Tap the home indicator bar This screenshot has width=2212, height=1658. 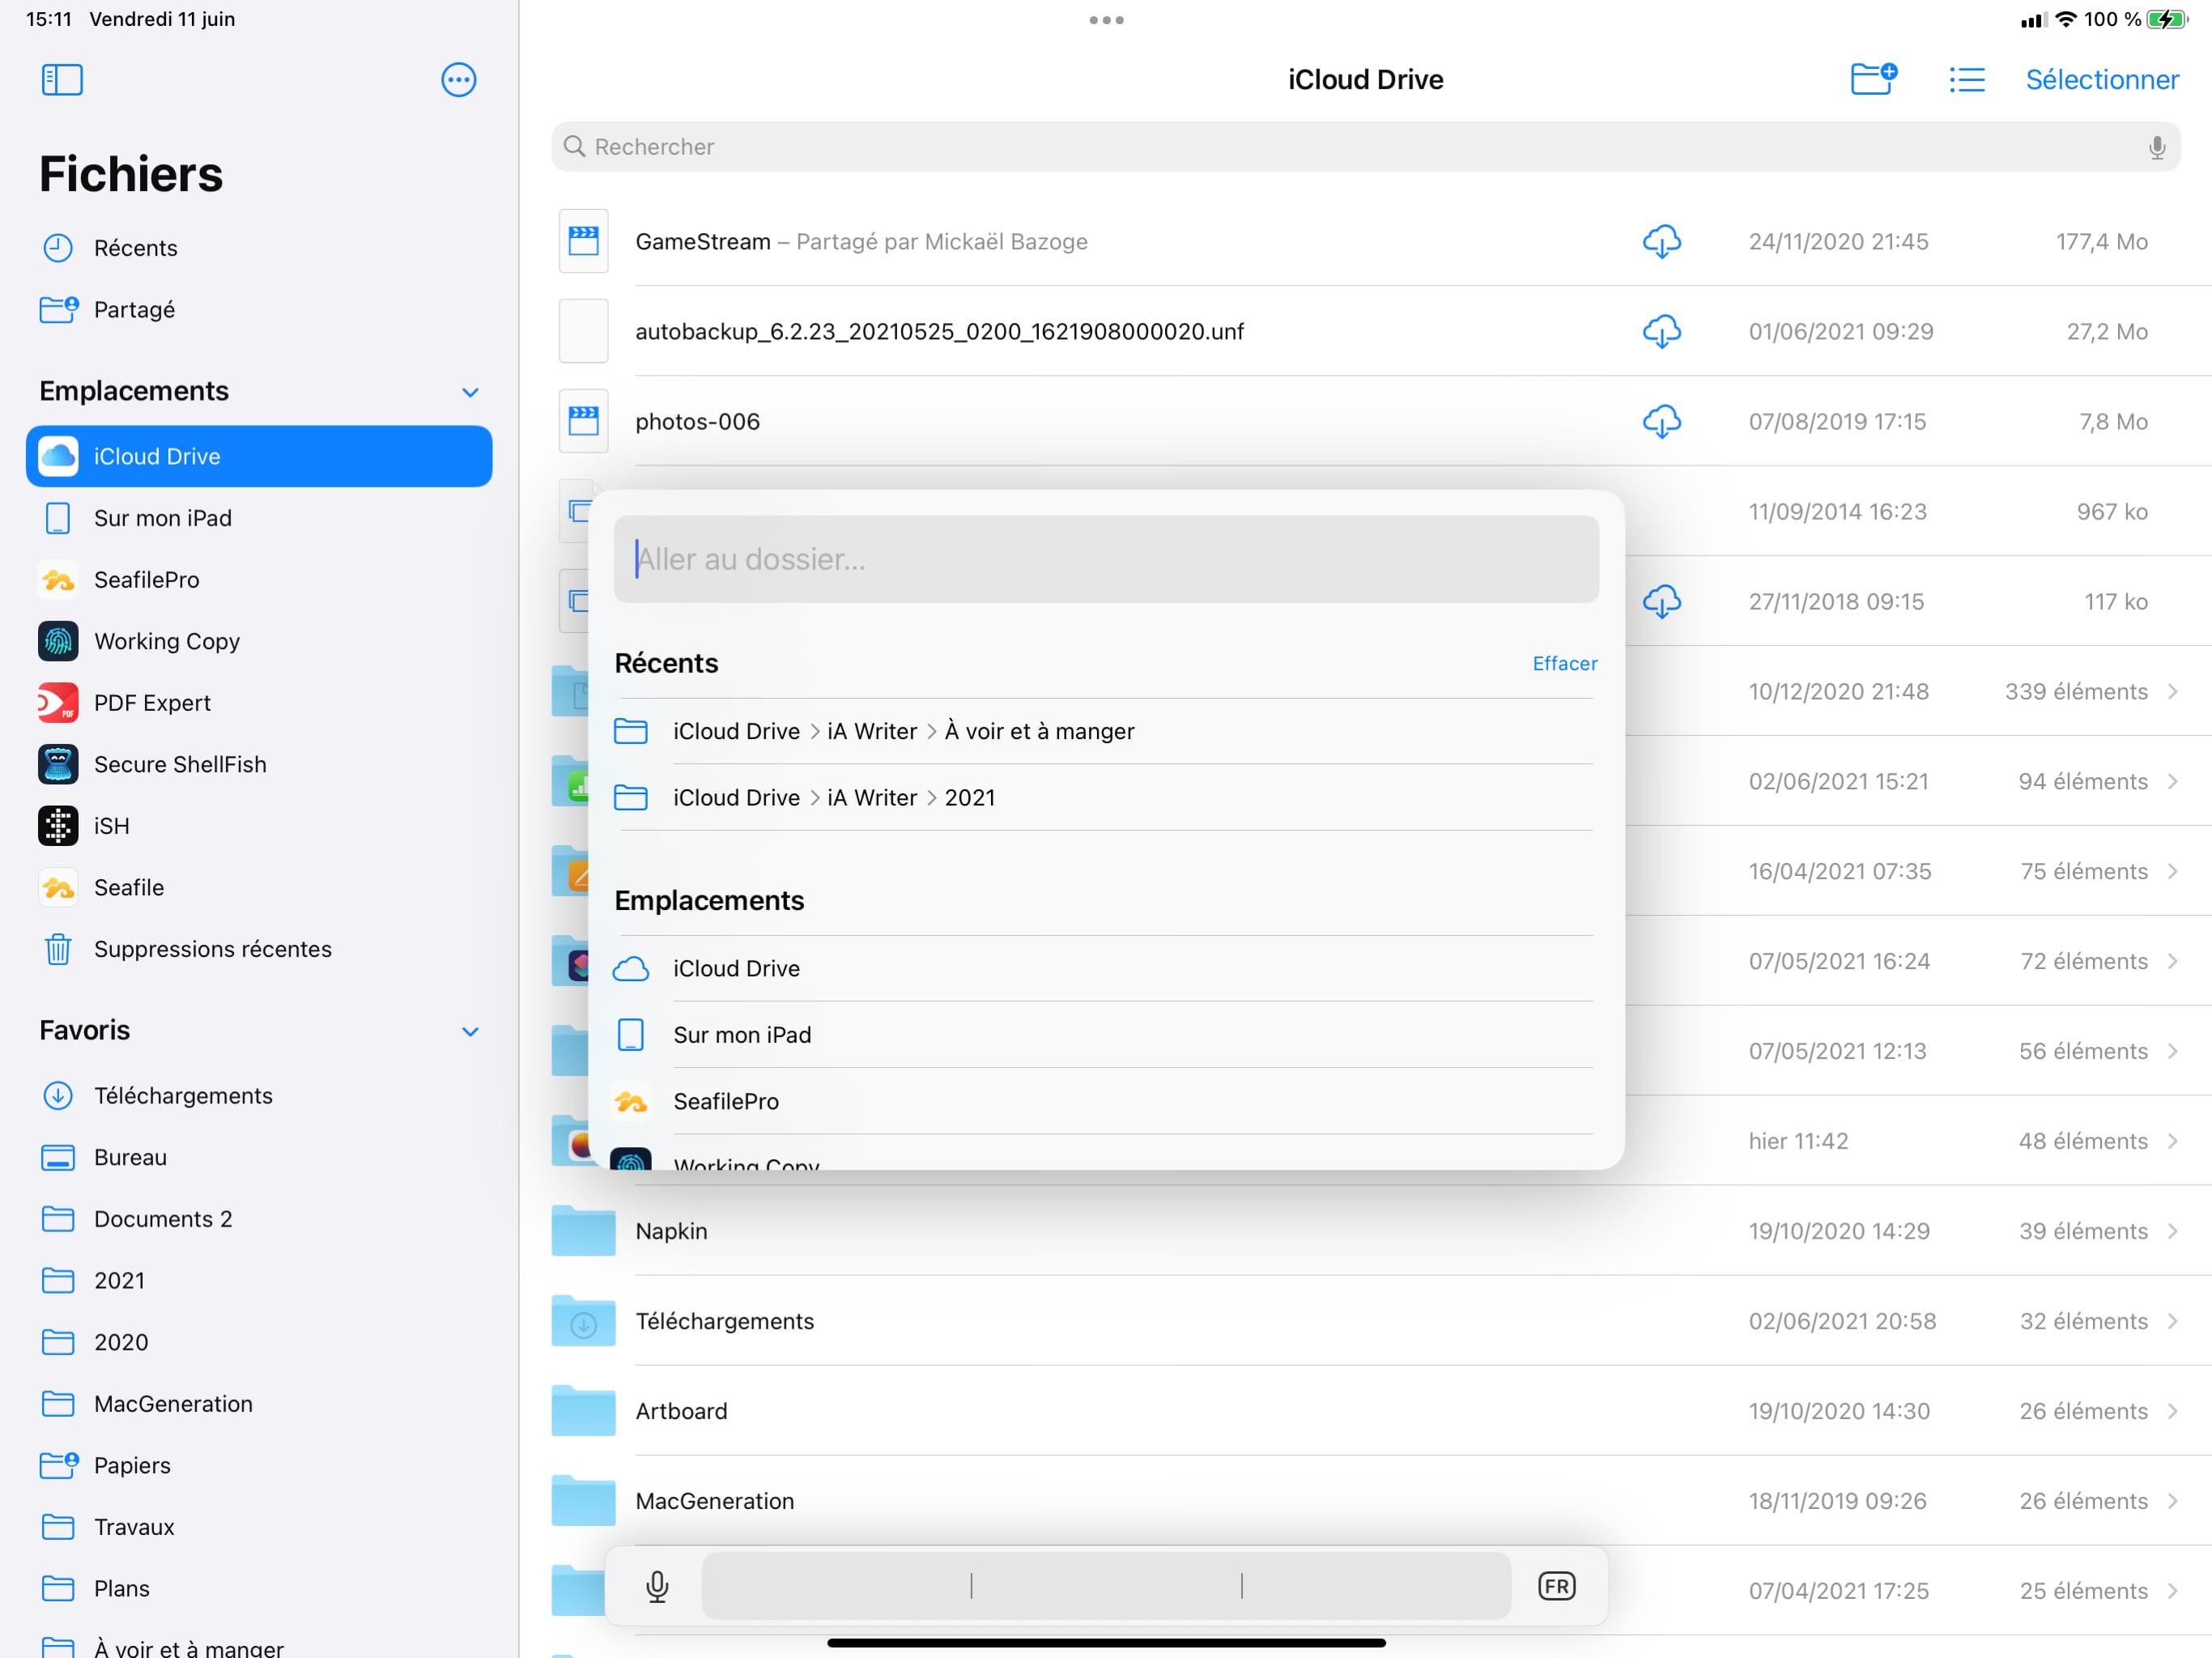click(1106, 1643)
